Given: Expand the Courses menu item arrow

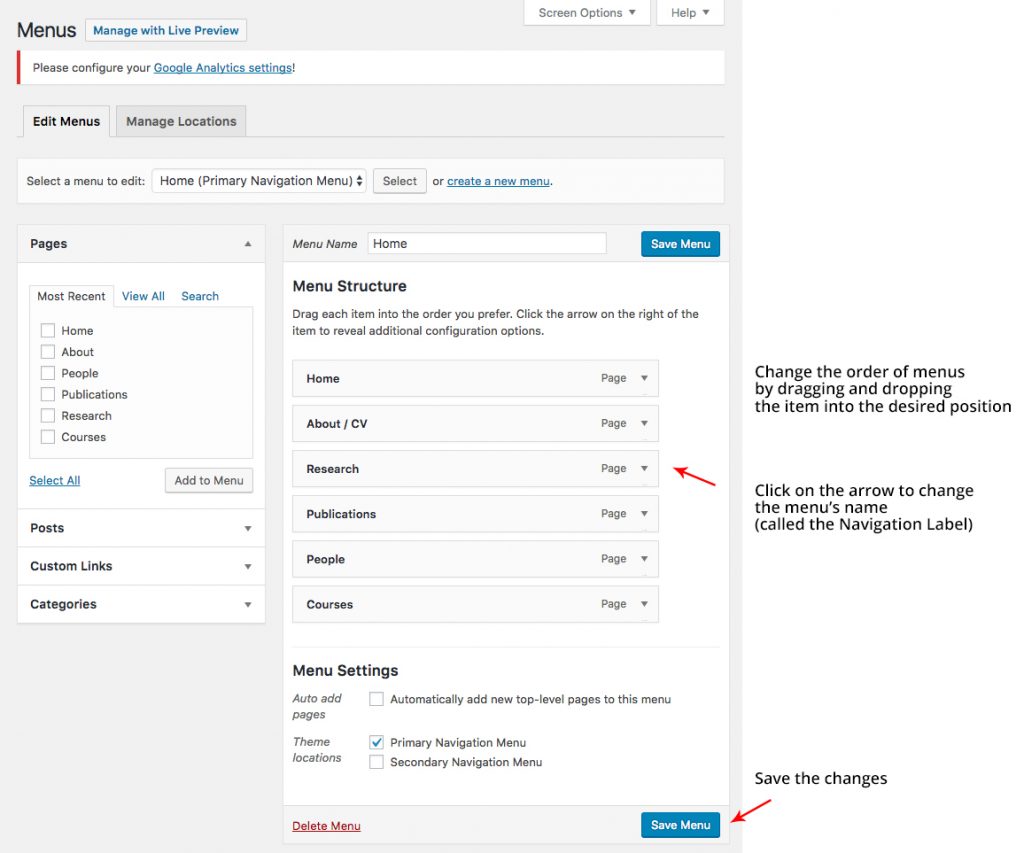Looking at the screenshot, I should point(644,604).
